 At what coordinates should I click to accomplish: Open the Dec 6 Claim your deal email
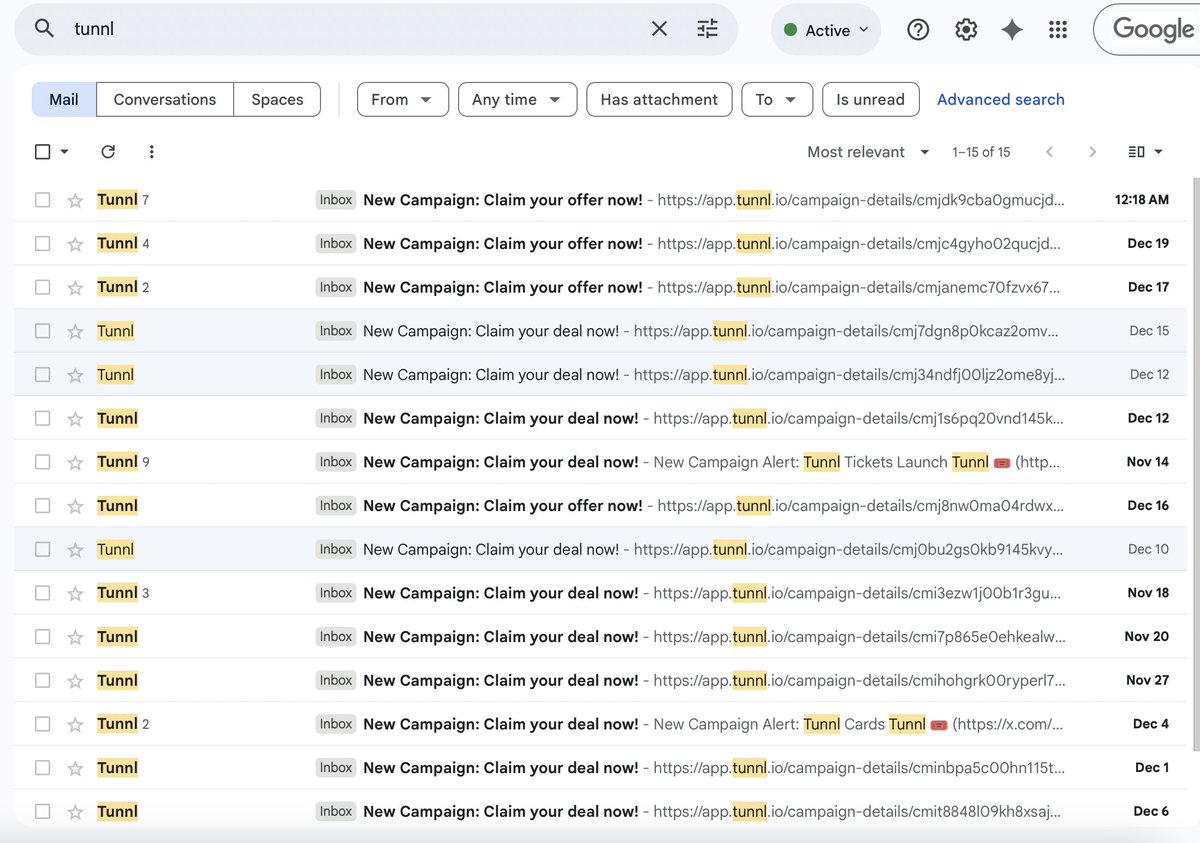600,811
